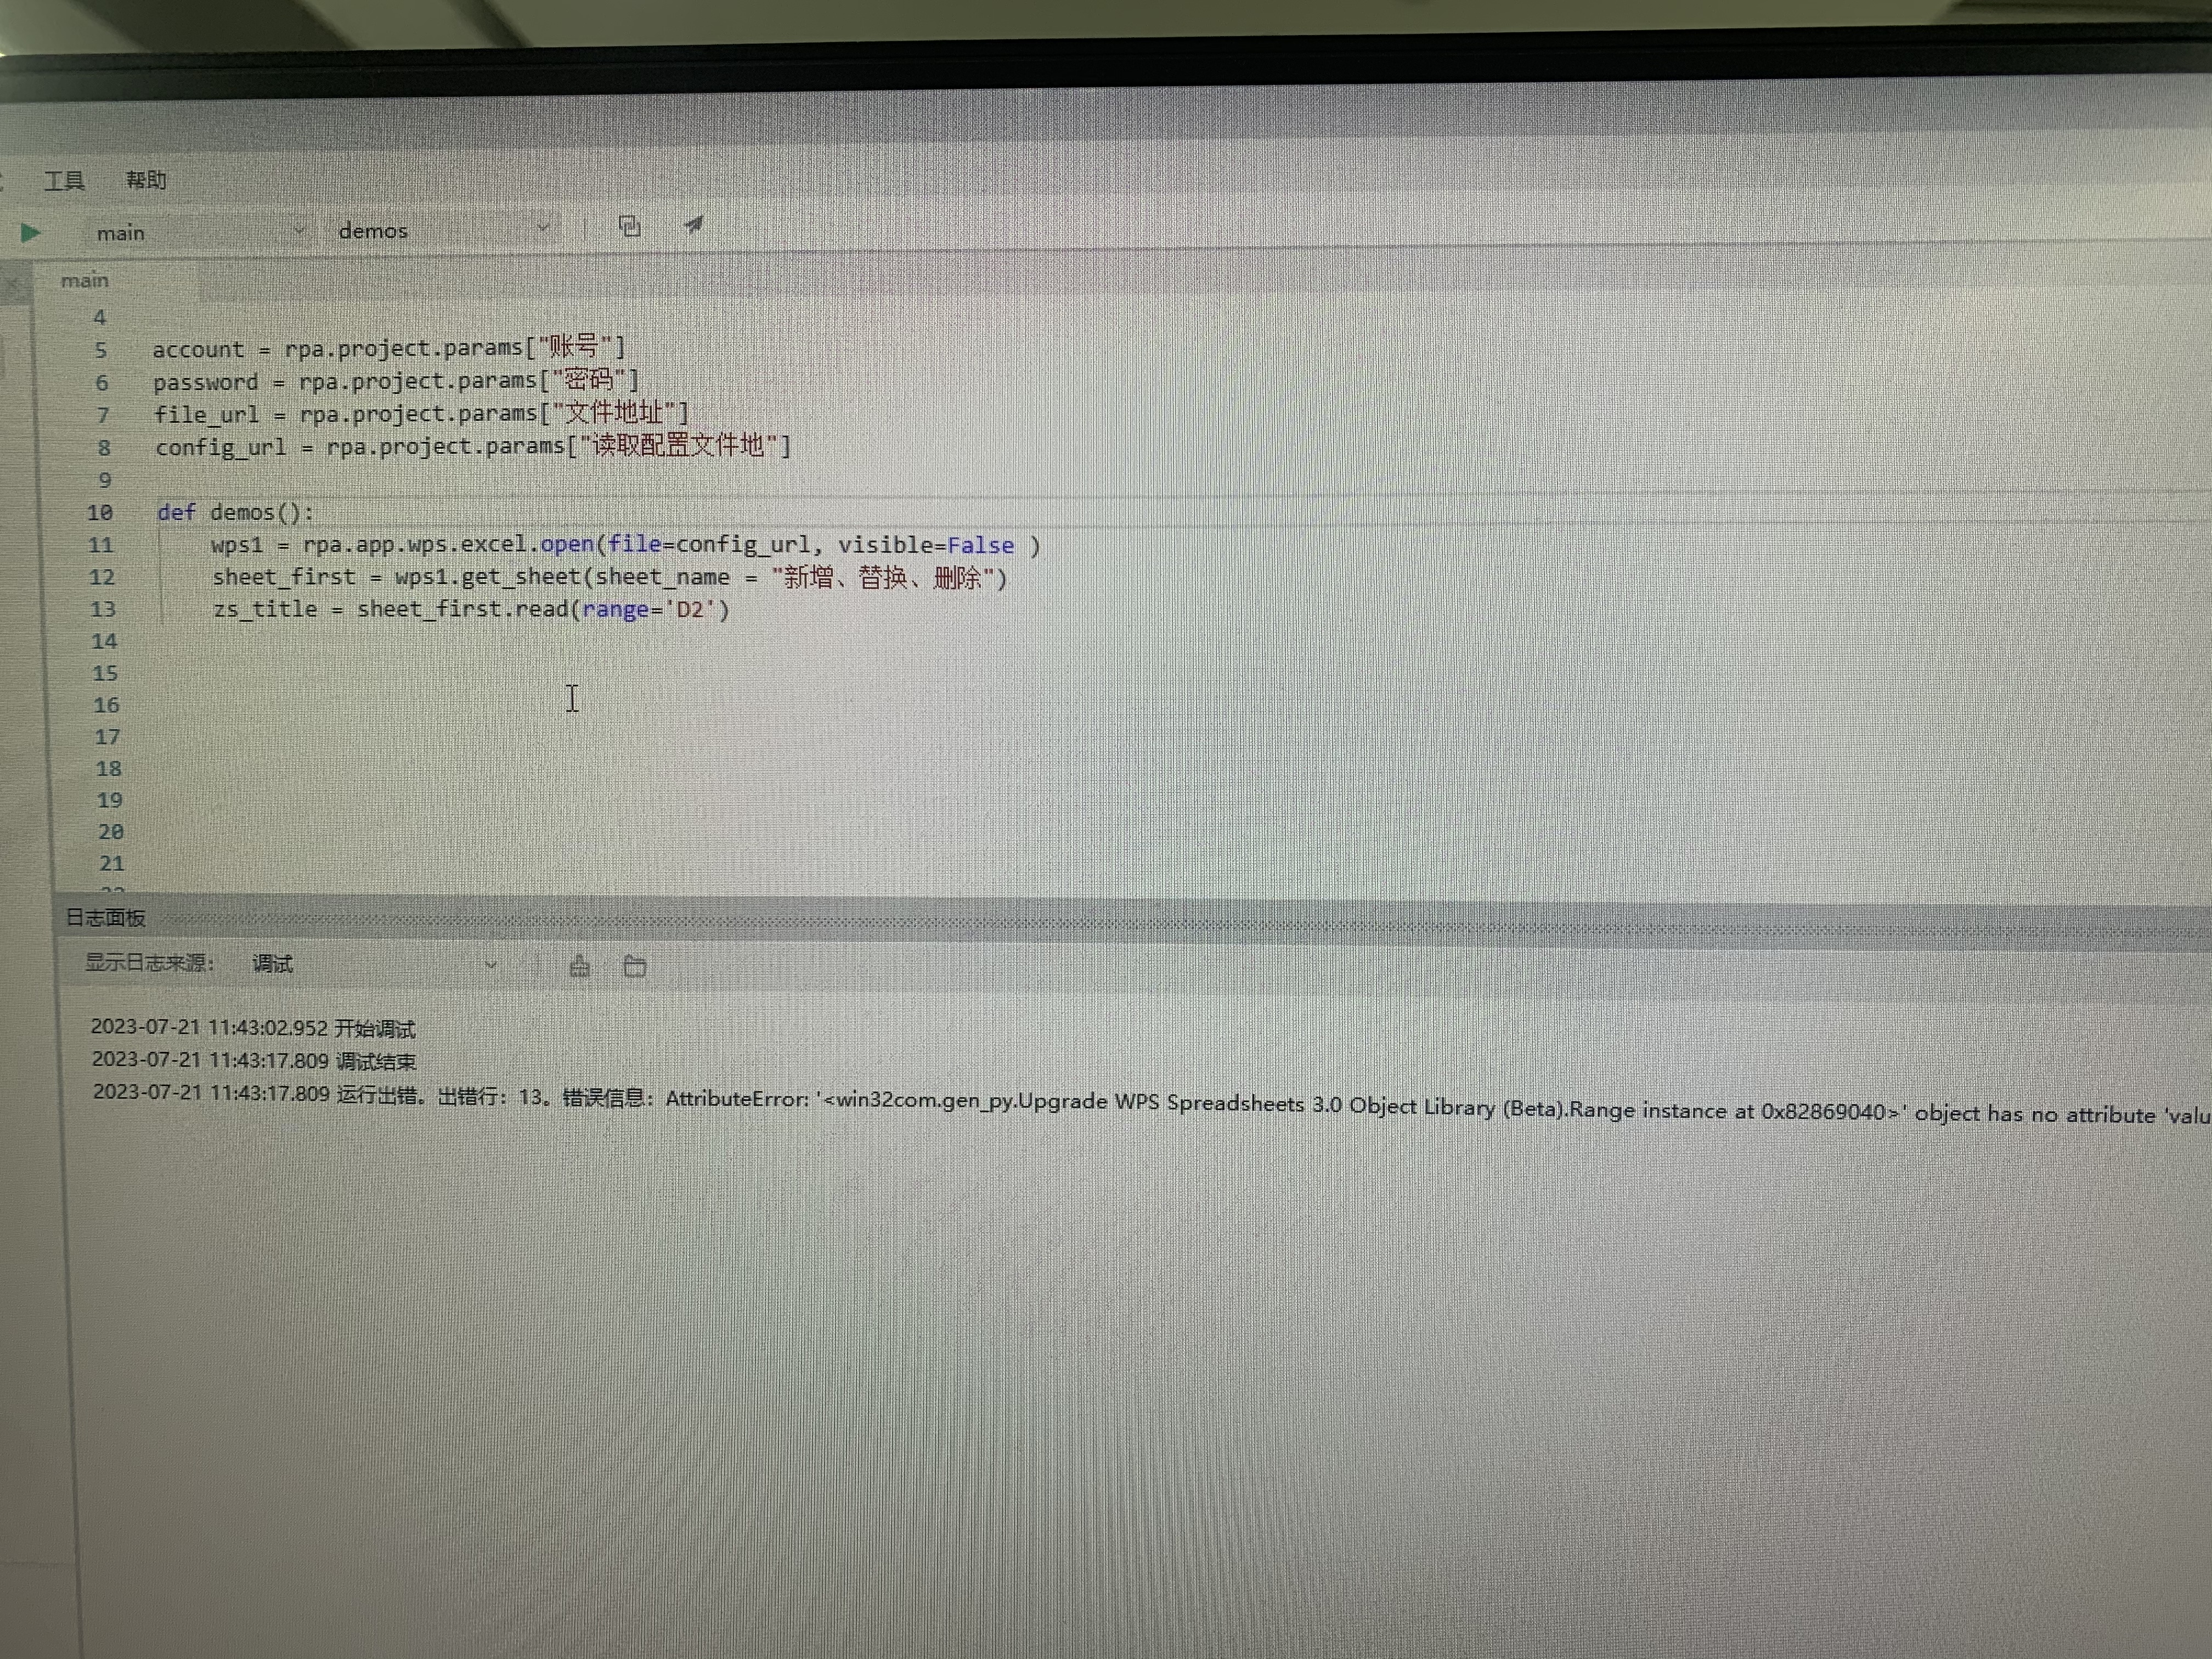Click the paper plane publish icon
The image size is (2212, 1659).
click(693, 225)
